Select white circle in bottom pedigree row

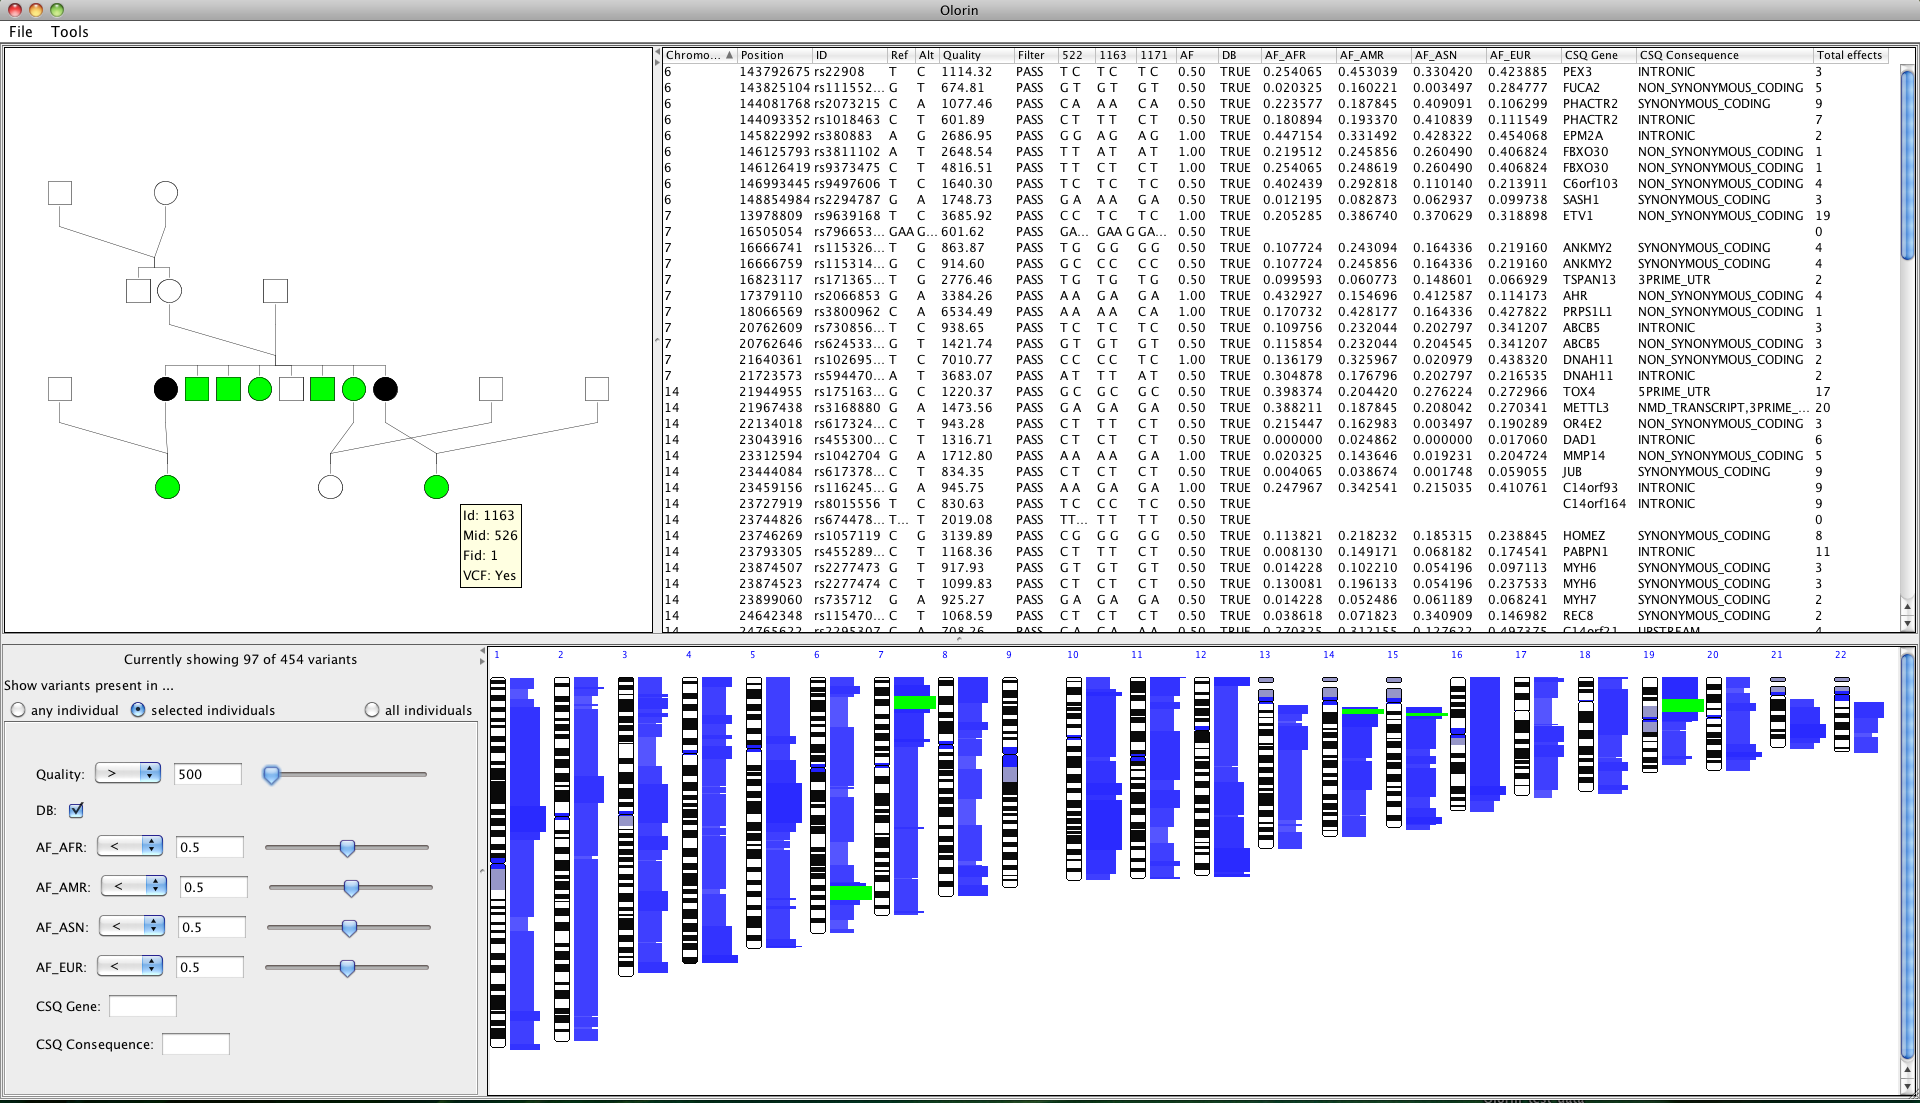pyautogui.click(x=330, y=487)
